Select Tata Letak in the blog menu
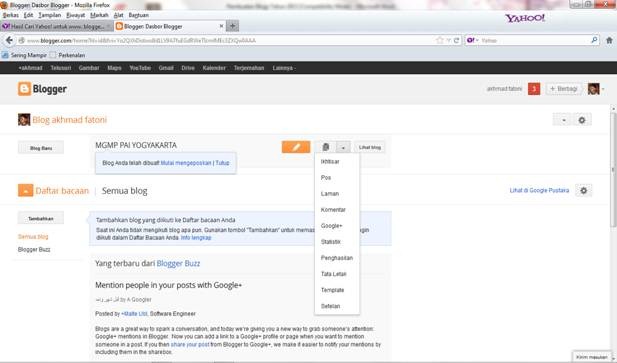The image size is (617, 363). [x=333, y=274]
